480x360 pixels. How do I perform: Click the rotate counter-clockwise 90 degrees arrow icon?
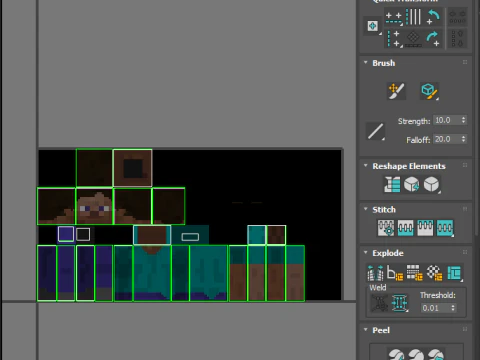(433, 17)
